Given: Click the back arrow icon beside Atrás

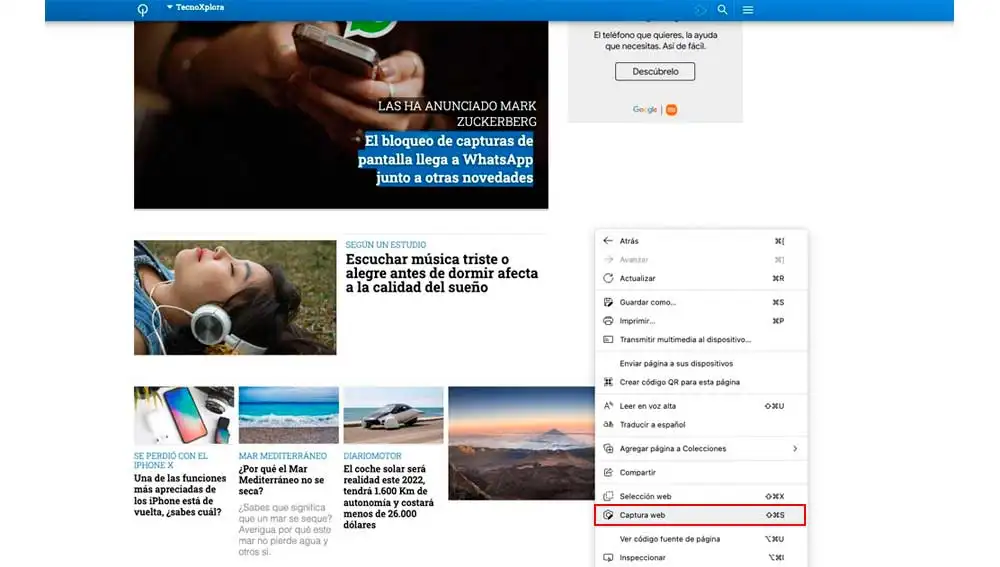Looking at the screenshot, I should 608,240.
